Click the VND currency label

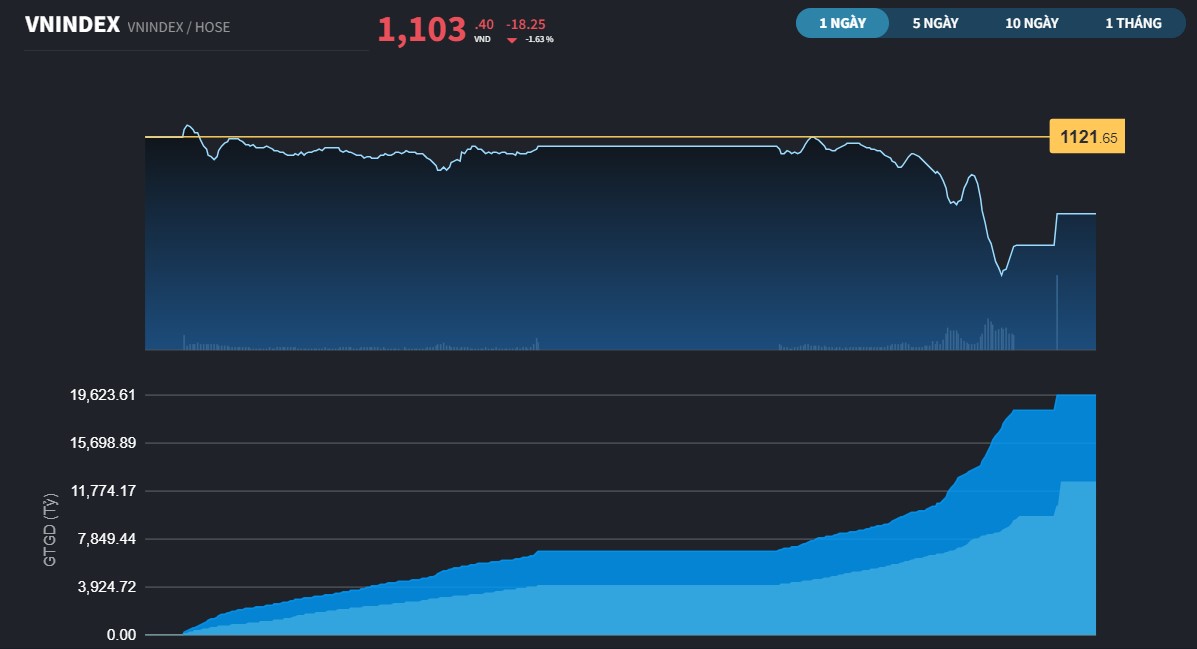[x=482, y=39]
